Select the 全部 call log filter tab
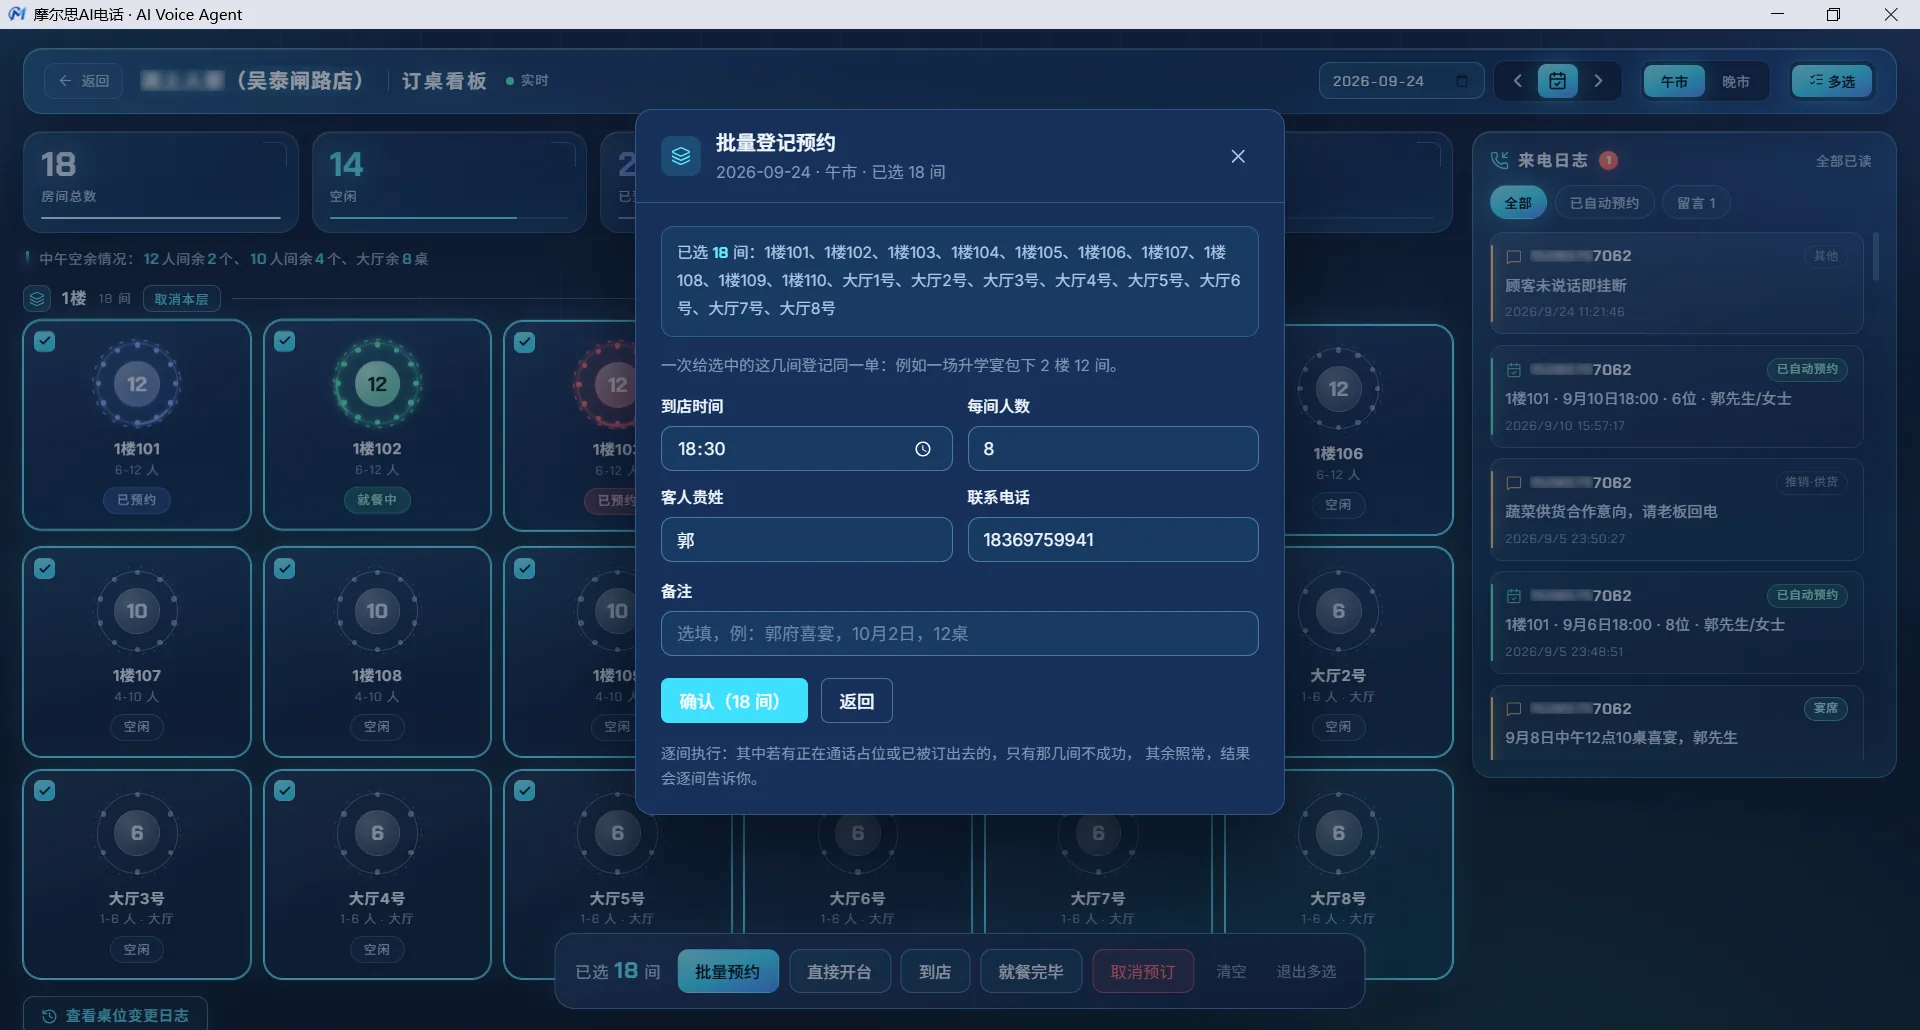1920x1030 pixels. (x=1518, y=203)
